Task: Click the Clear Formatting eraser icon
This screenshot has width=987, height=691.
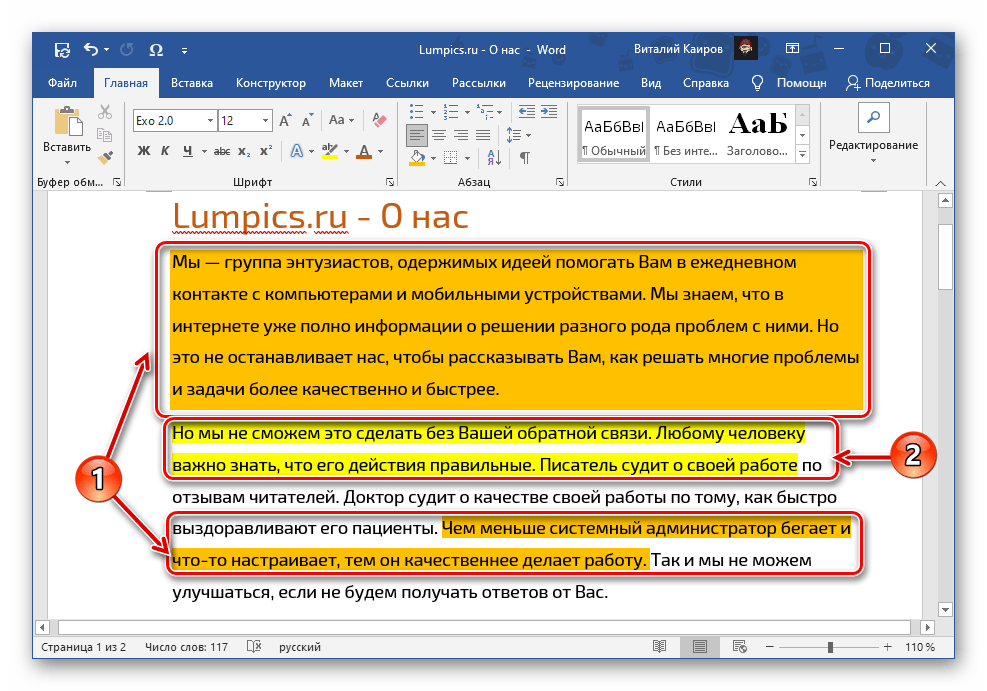Action: (x=378, y=121)
